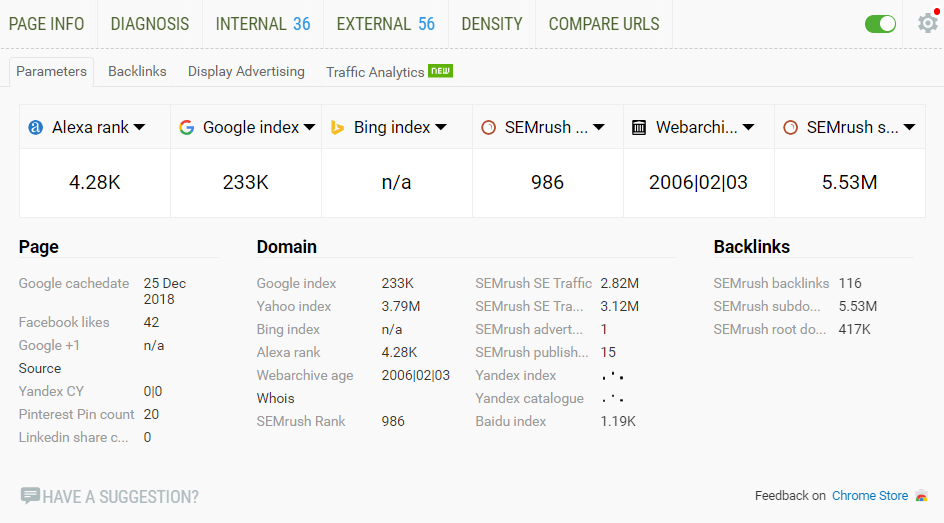Click the Google logo icon
This screenshot has width=944, height=523.
click(x=186, y=127)
